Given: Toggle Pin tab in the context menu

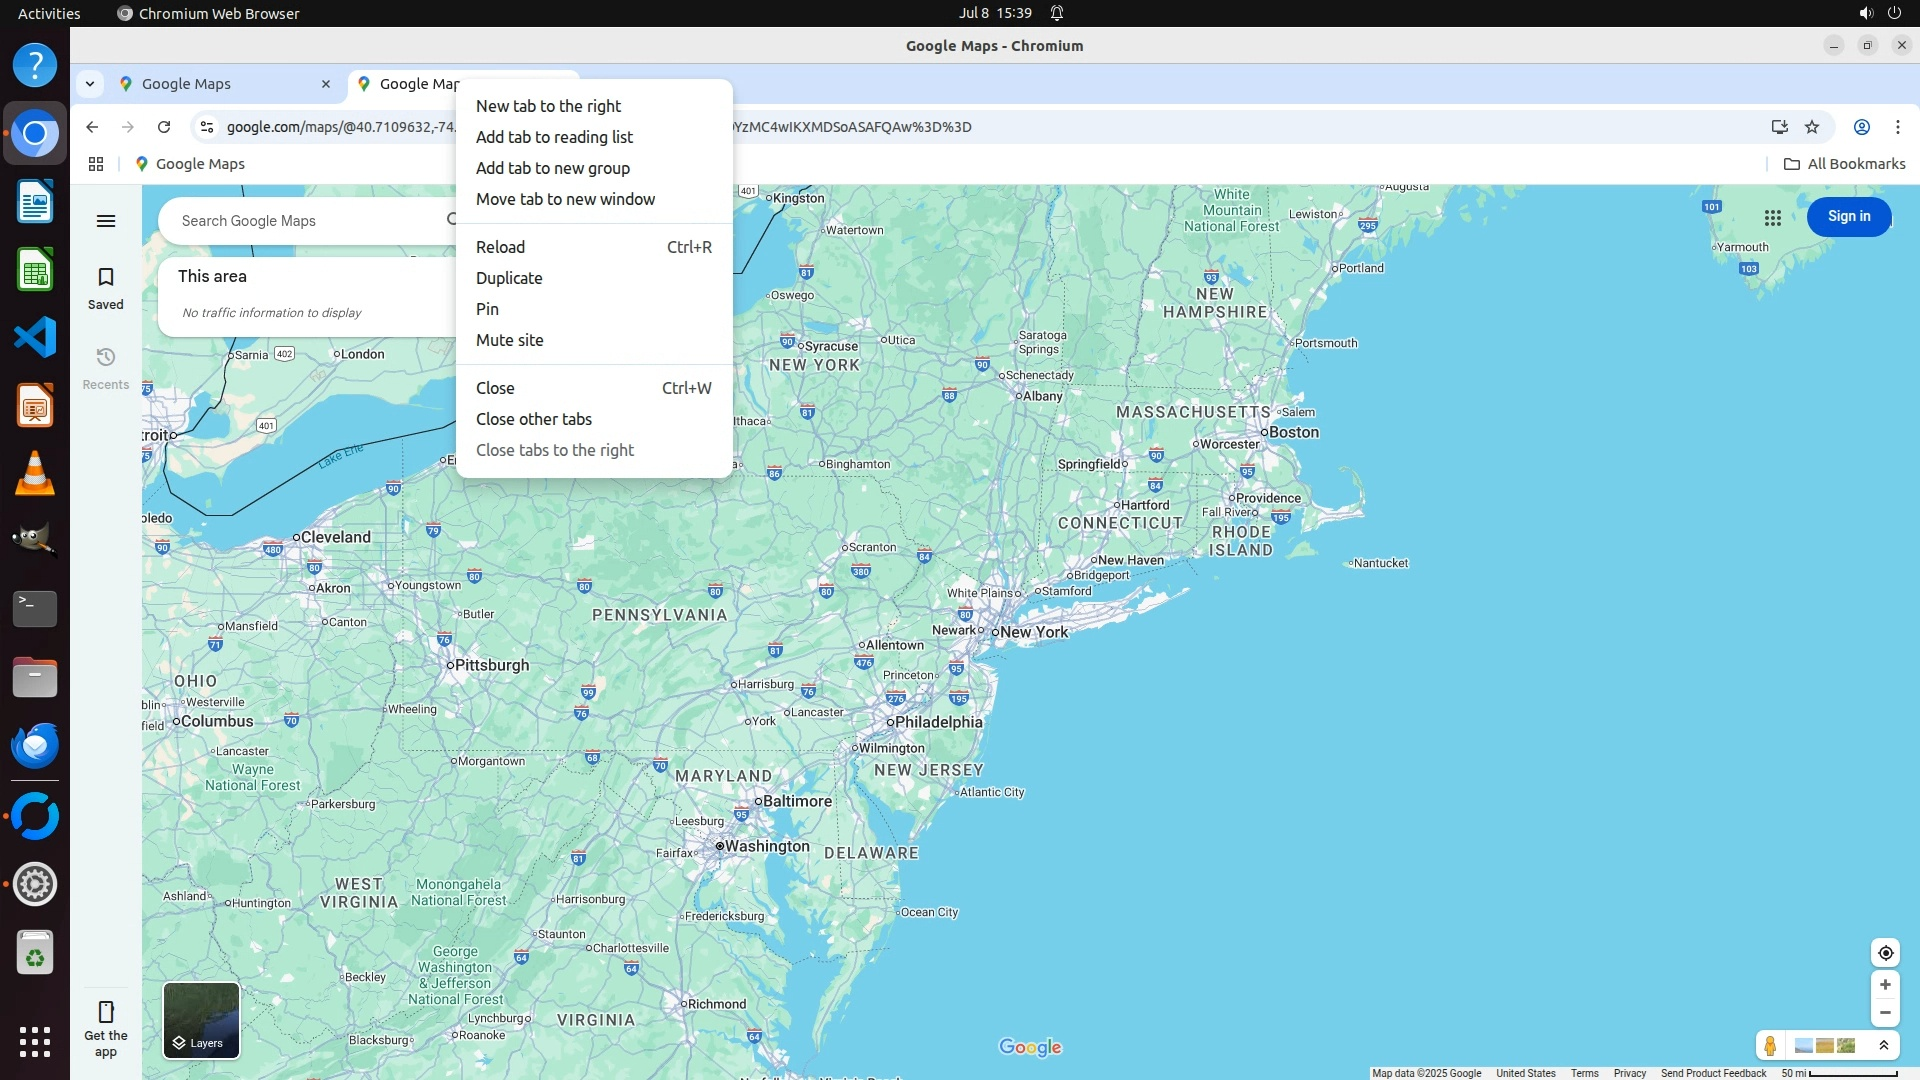Looking at the screenshot, I should pyautogui.click(x=487, y=309).
